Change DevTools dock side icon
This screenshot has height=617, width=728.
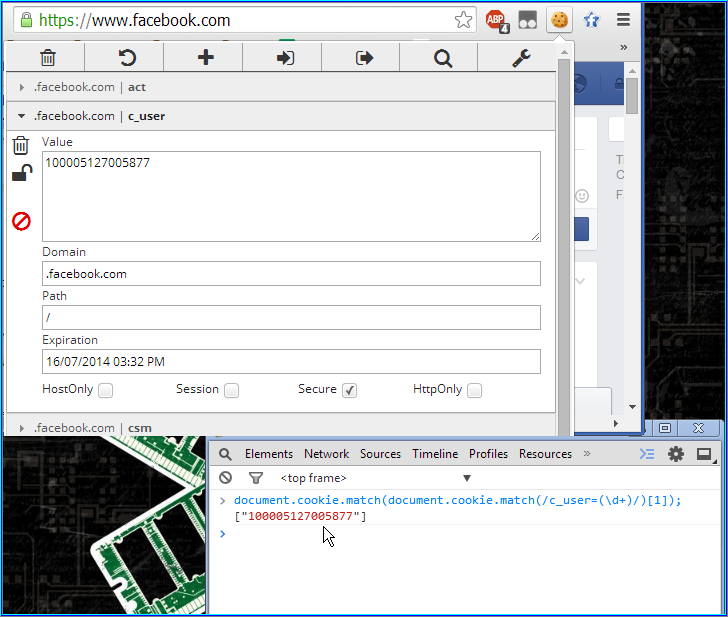pos(704,454)
